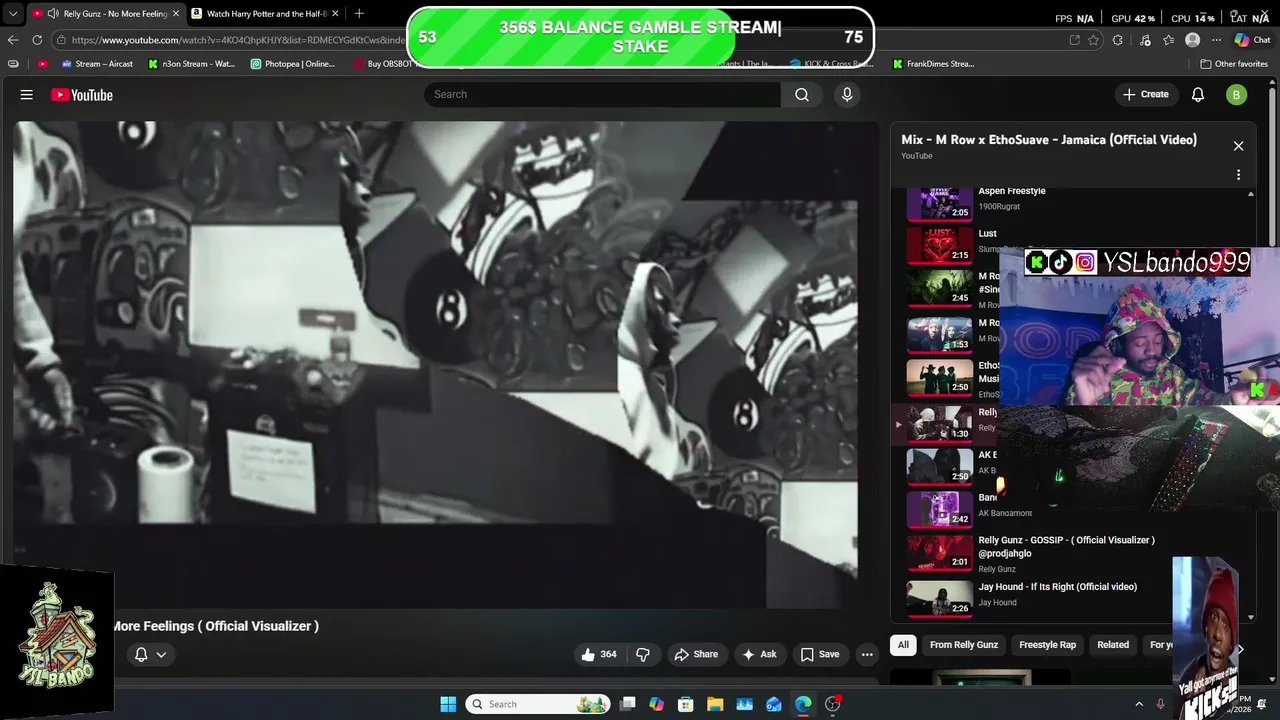Open n3on Stream bookmark
Image resolution: width=1280 pixels, height=720 pixels.
[192, 64]
